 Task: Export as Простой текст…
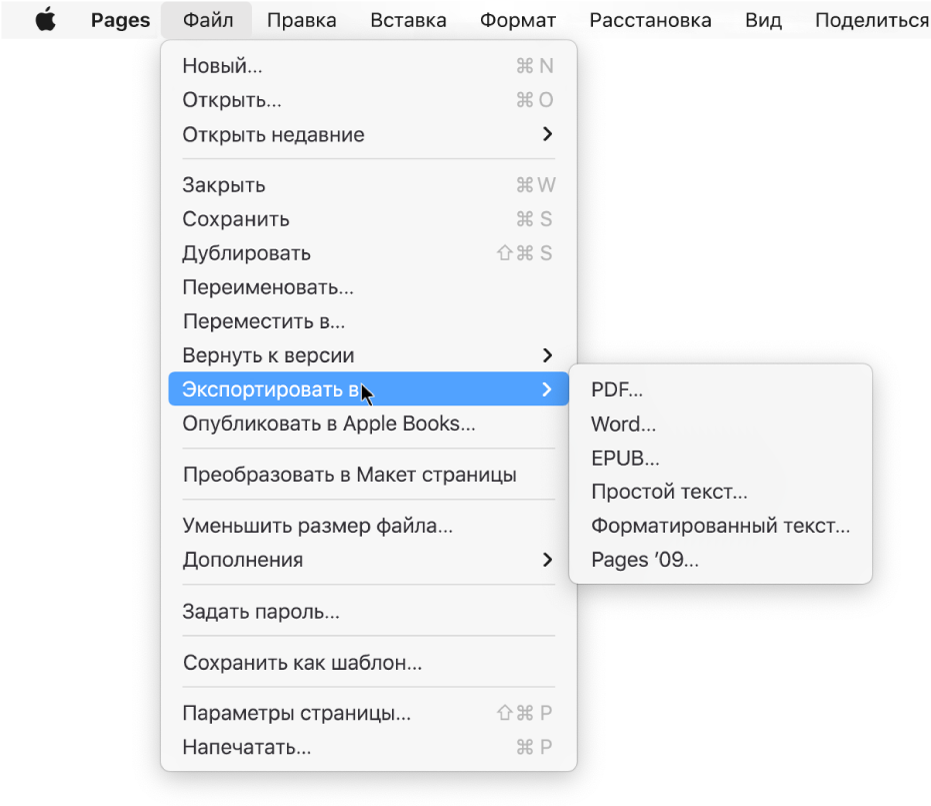coord(669,492)
